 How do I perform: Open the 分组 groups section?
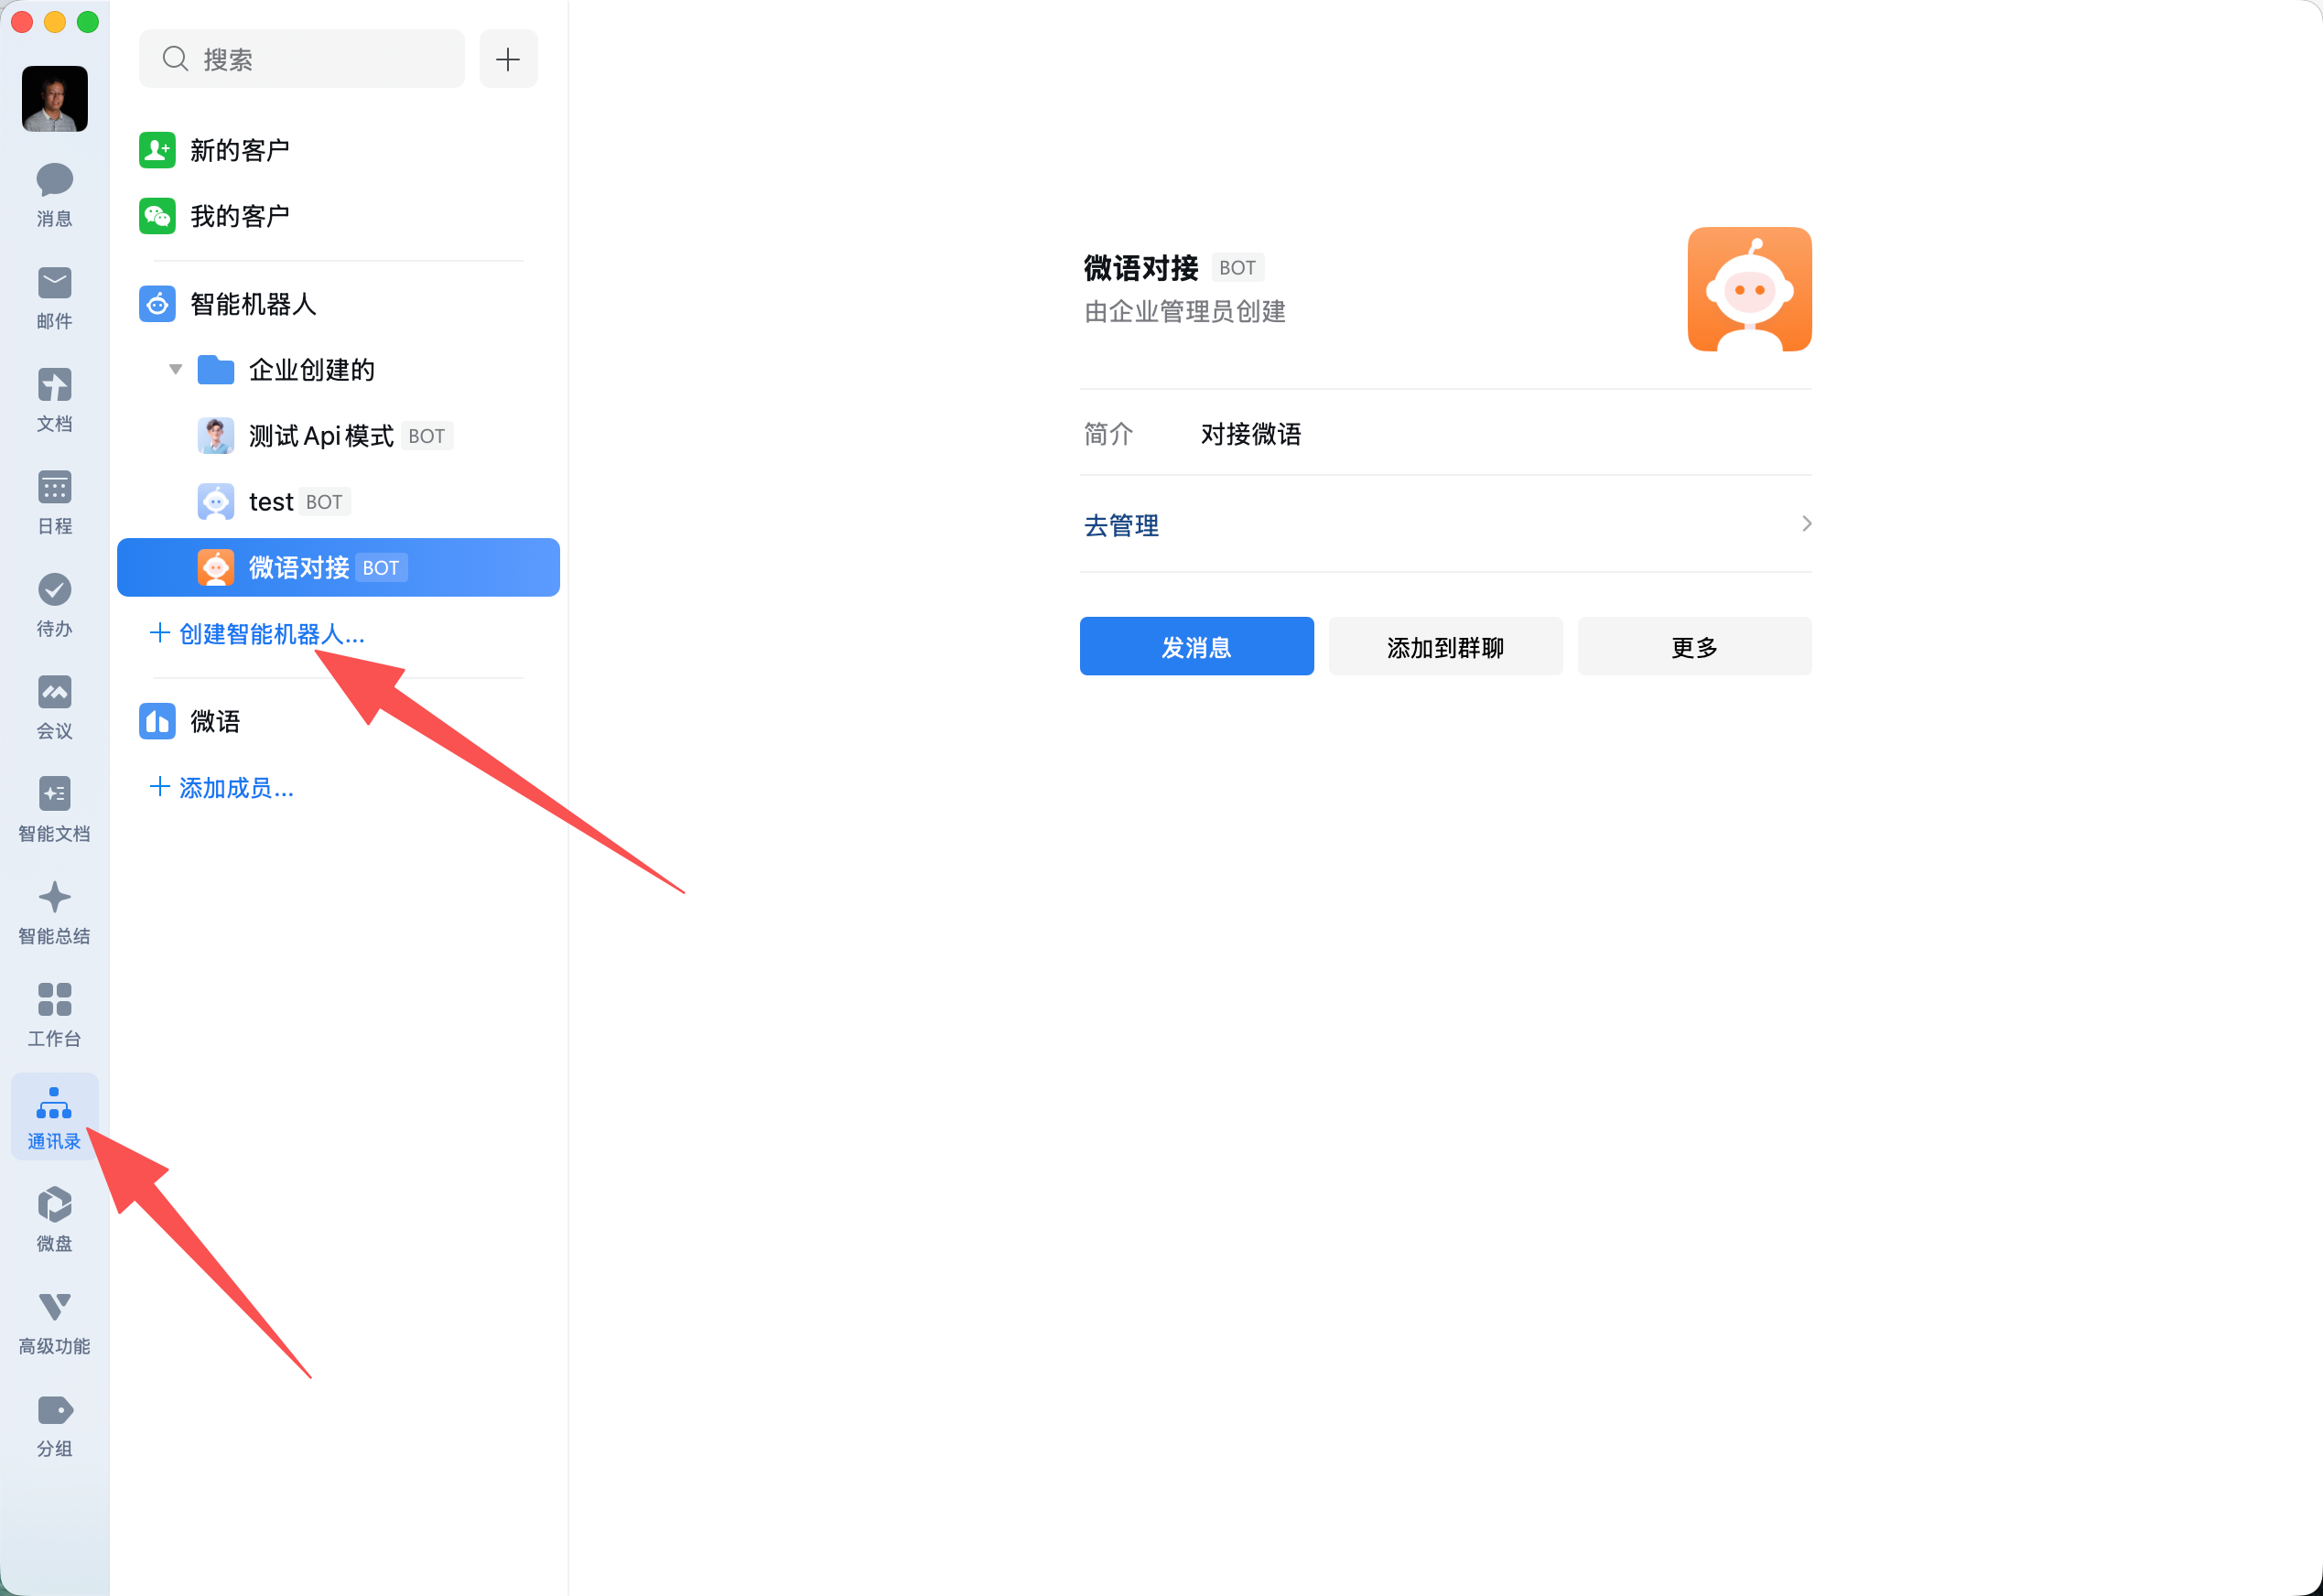[54, 1425]
